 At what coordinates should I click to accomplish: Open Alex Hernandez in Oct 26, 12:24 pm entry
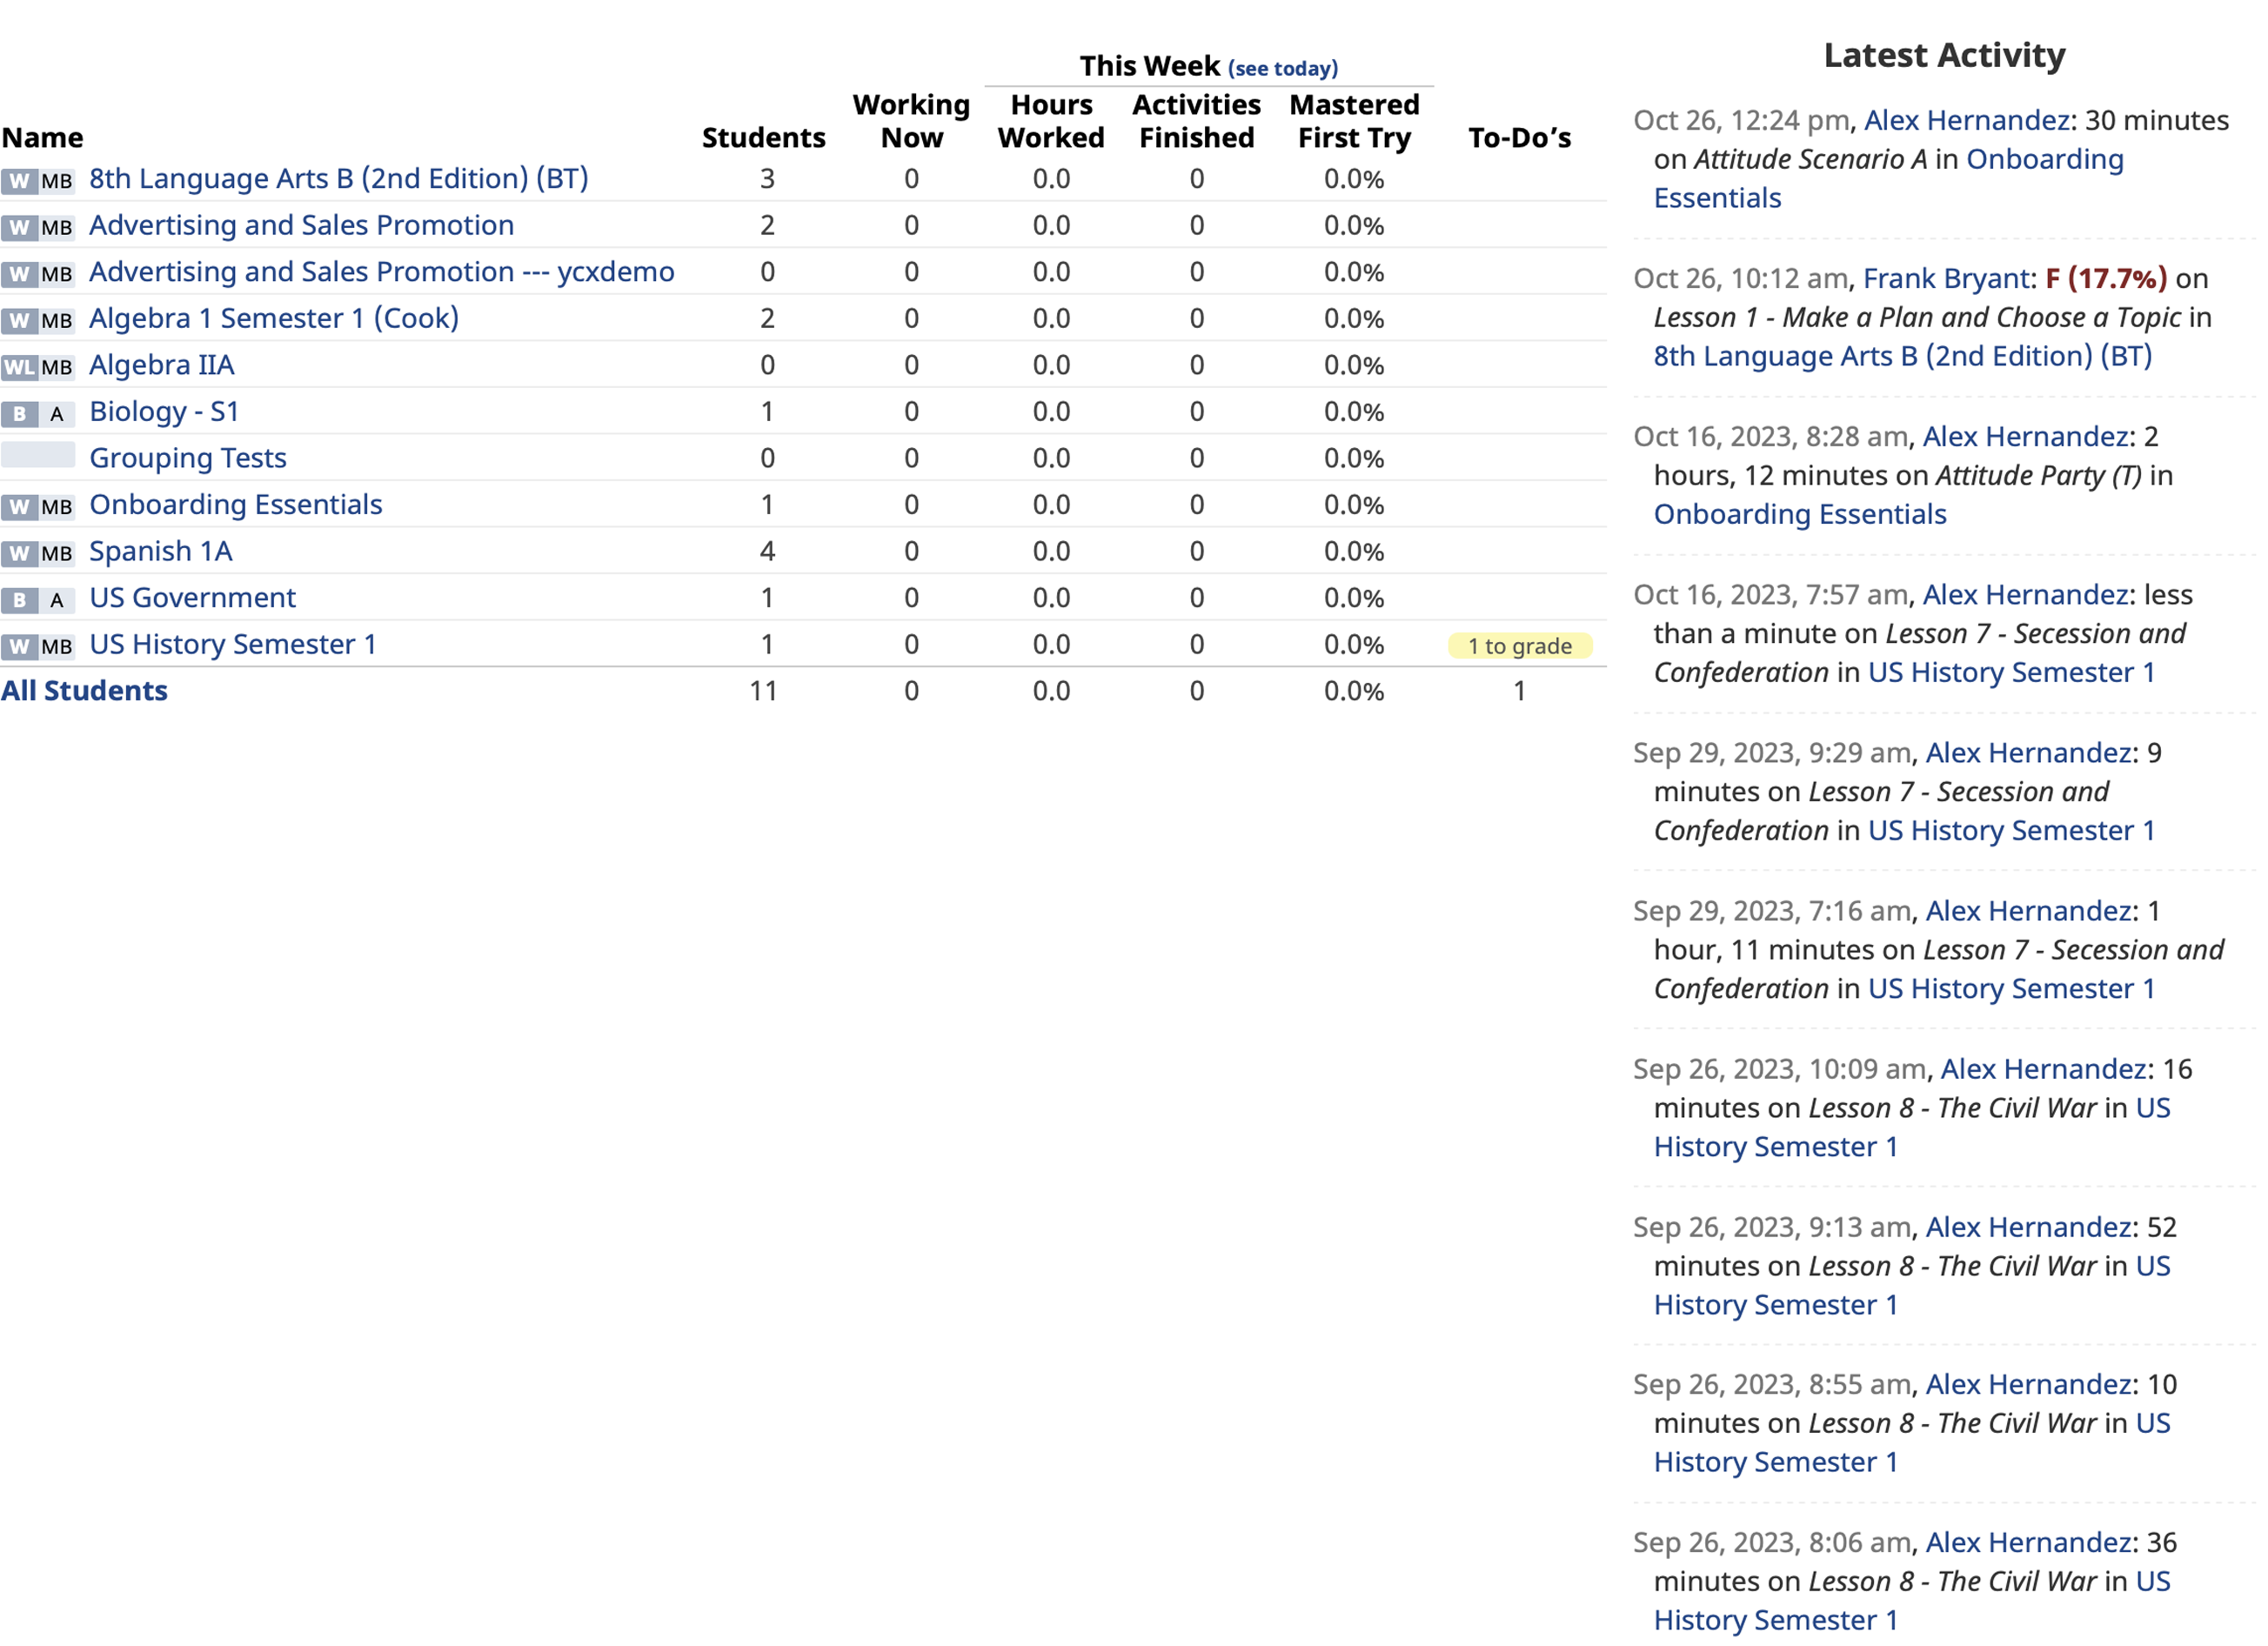tap(1967, 121)
